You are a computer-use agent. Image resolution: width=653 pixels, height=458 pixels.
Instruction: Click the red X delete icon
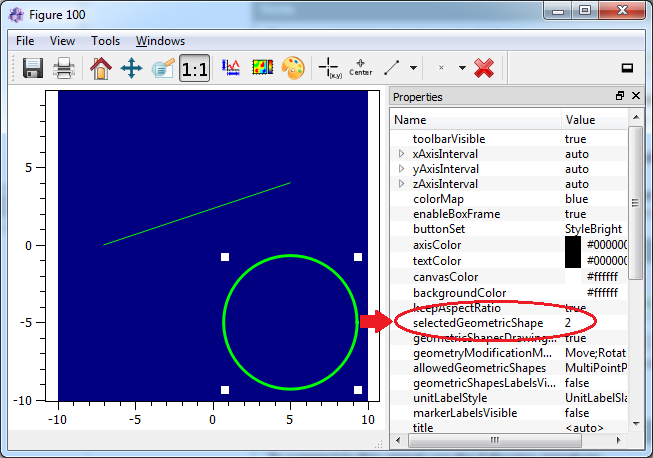tap(484, 68)
